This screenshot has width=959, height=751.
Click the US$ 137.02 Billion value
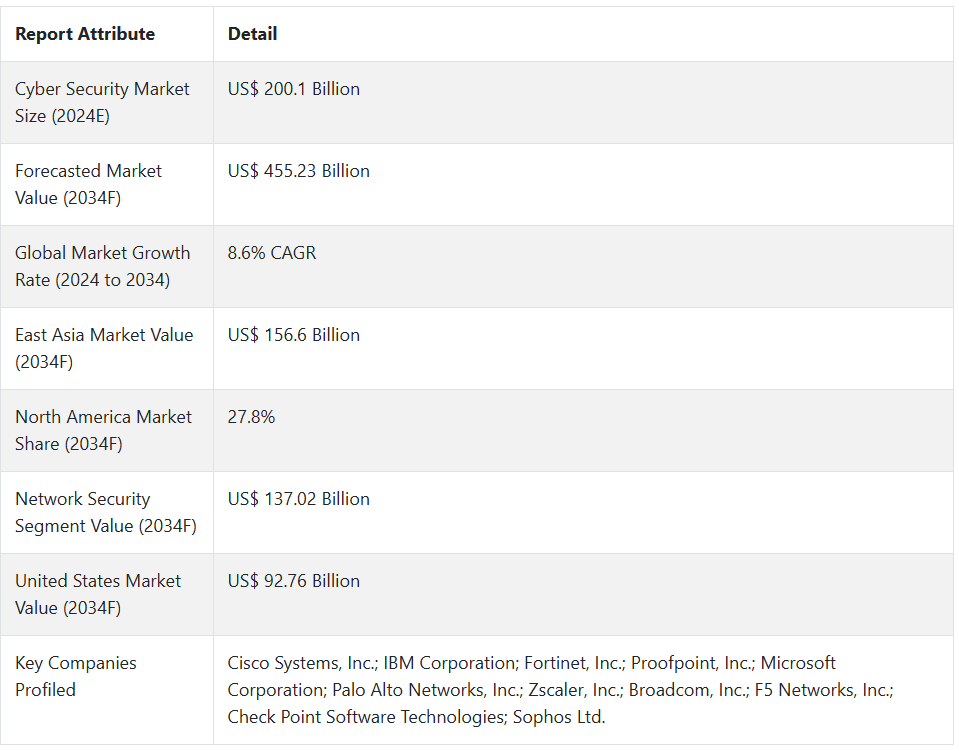tap(298, 499)
